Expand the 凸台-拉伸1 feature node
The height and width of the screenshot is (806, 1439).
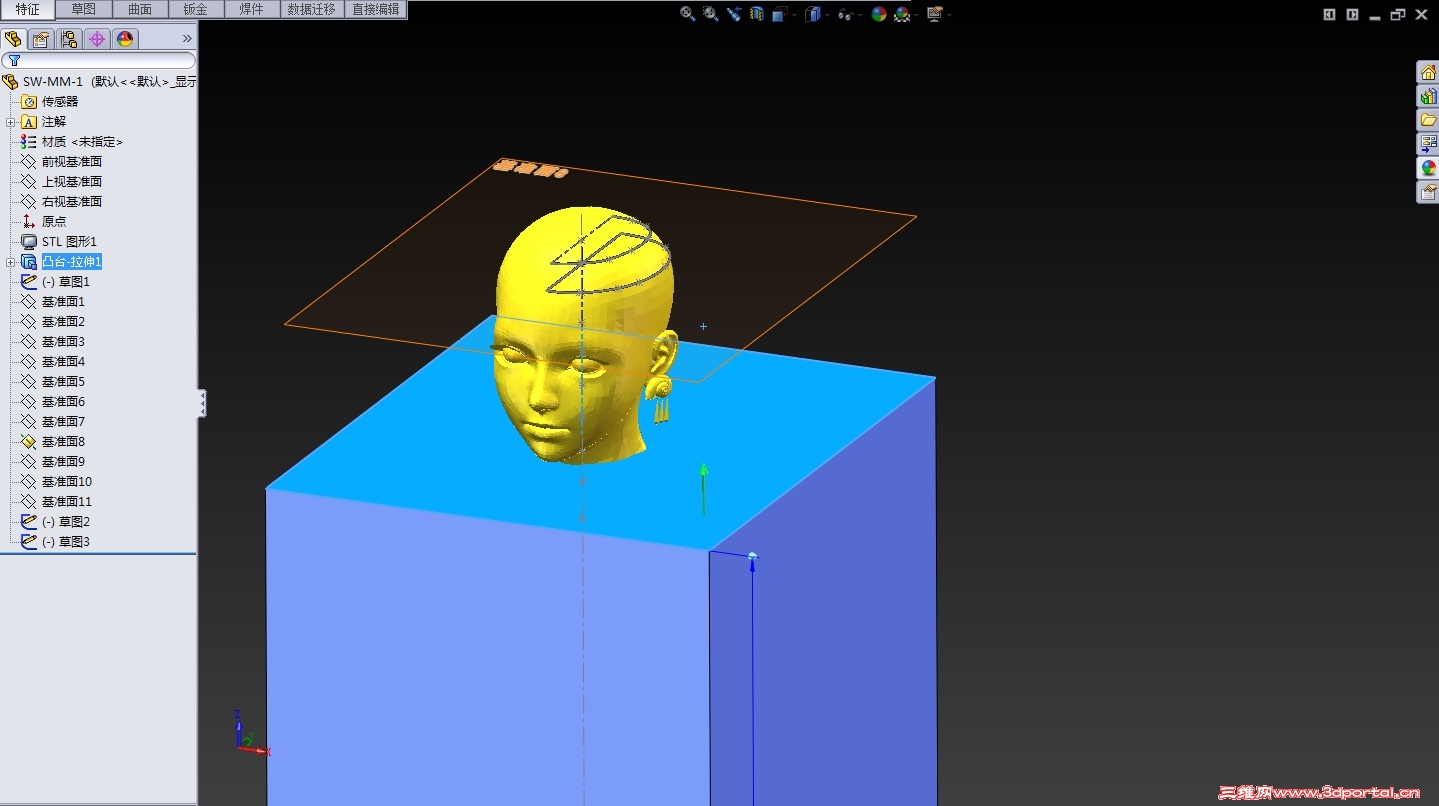[11, 262]
